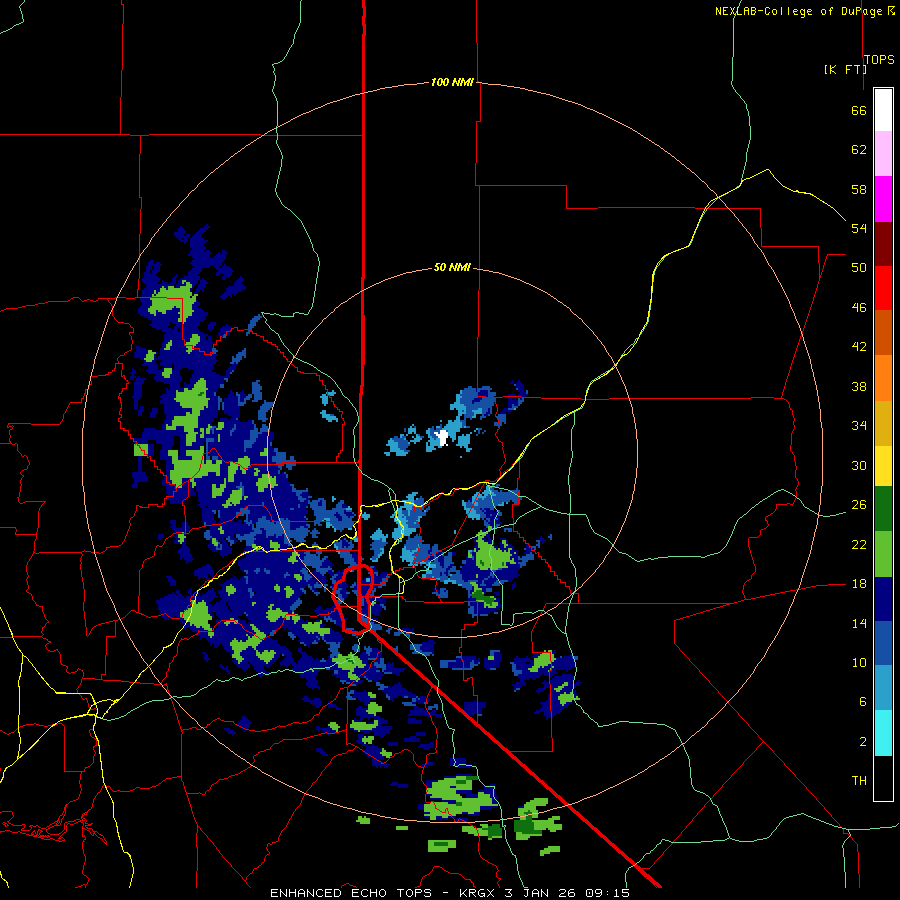Select the navy blue legend swatch

coord(883,599)
